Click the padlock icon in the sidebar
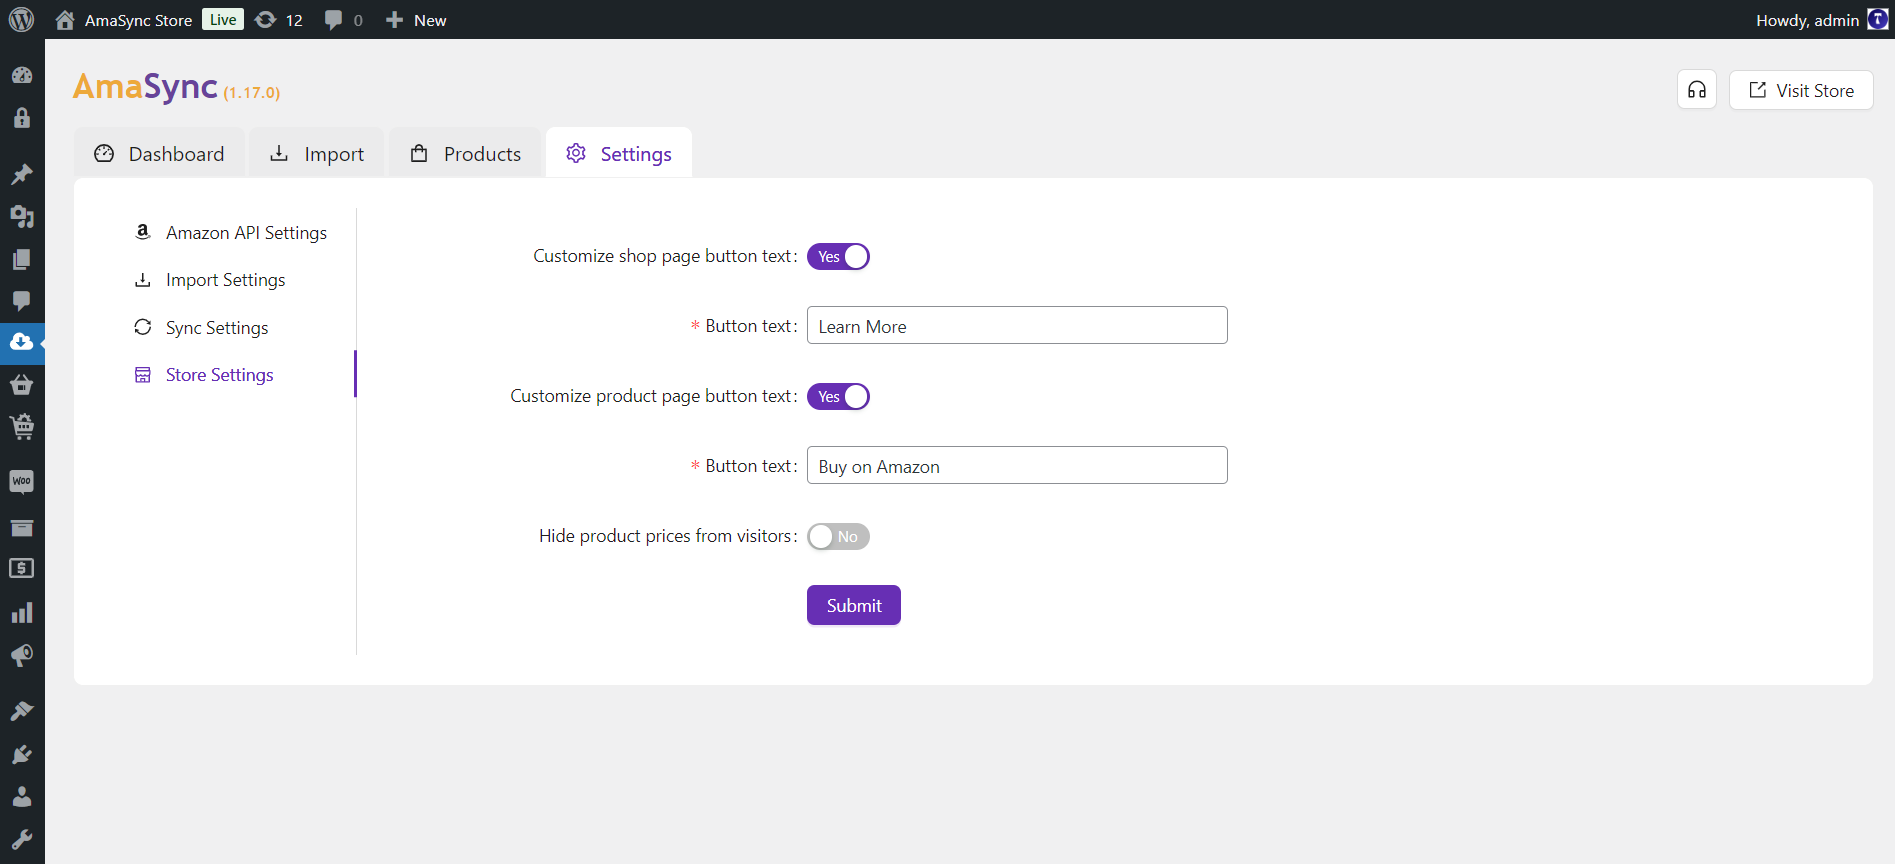This screenshot has width=1895, height=864. click(x=22, y=118)
